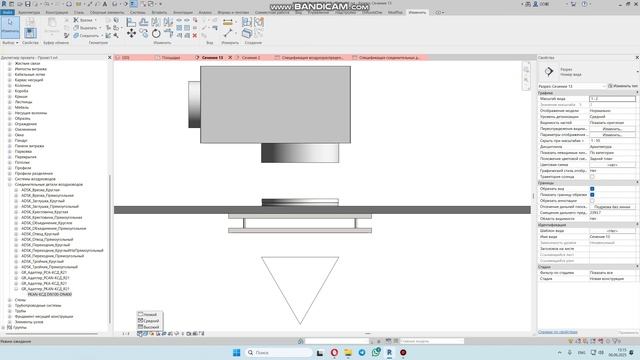Switch to the Площадка view tab
The width and height of the screenshot is (640, 360).
pos(171,58)
